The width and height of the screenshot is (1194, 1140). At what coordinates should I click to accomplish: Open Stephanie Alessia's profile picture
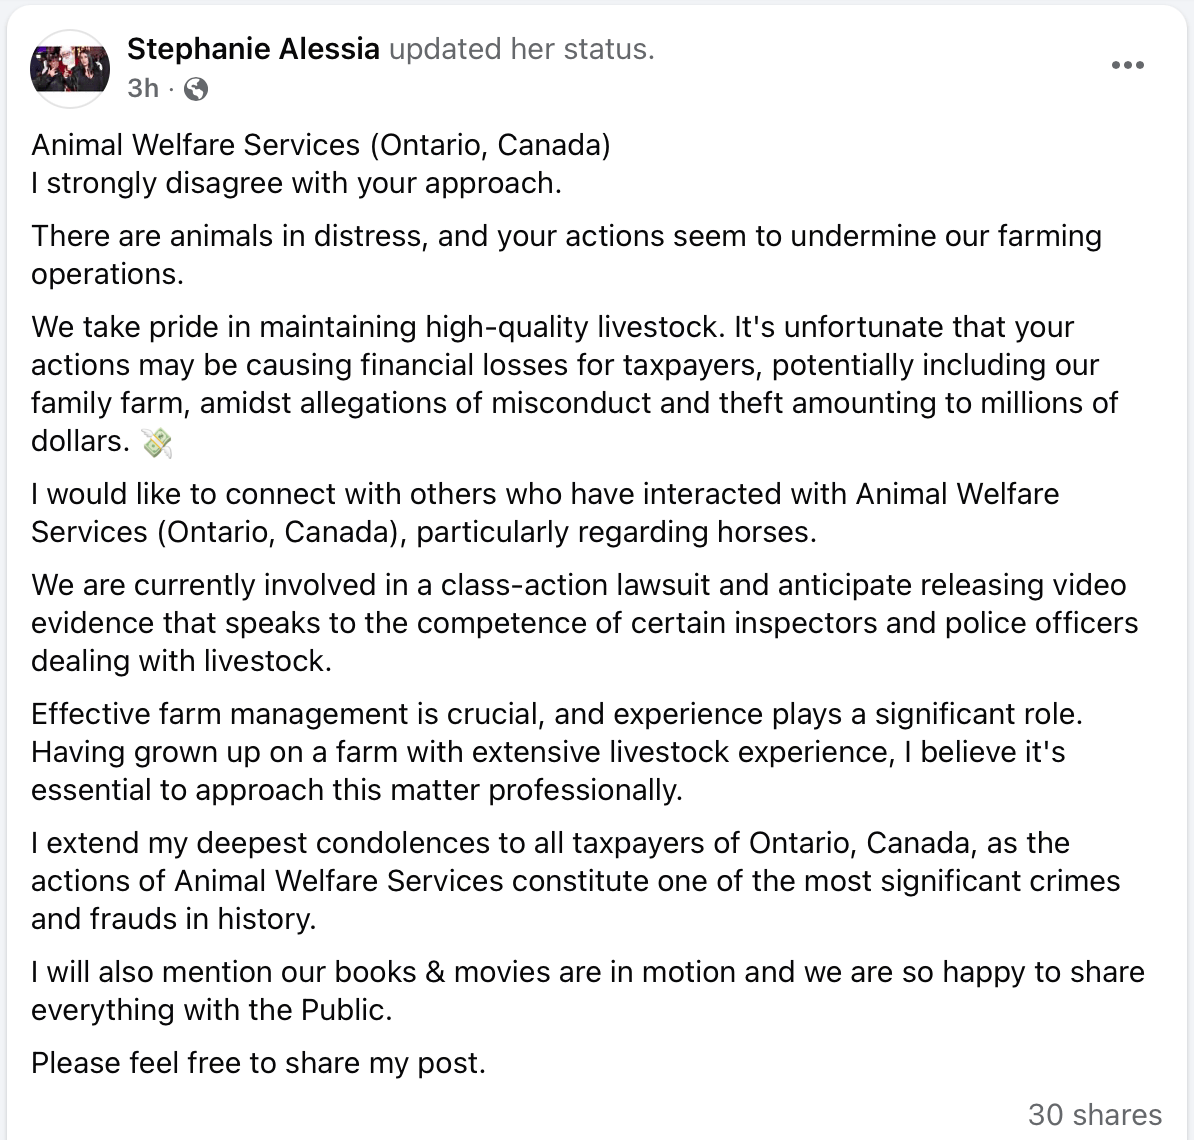(70, 68)
